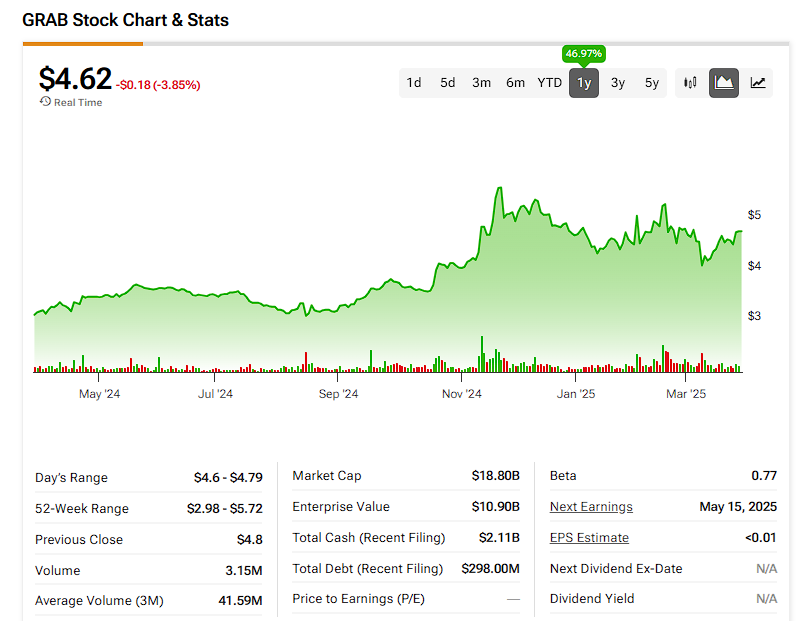This screenshot has width=804, height=621.
Task: Click the tallest volume bar near Nov '24
Action: coord(482,354)
